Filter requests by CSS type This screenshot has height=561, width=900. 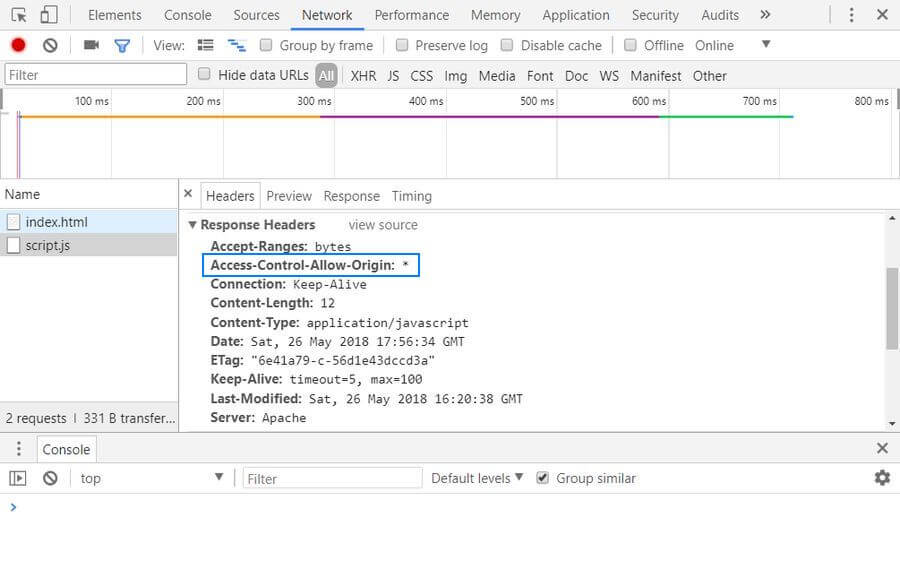pyautogui.click(x=421, y=76)
